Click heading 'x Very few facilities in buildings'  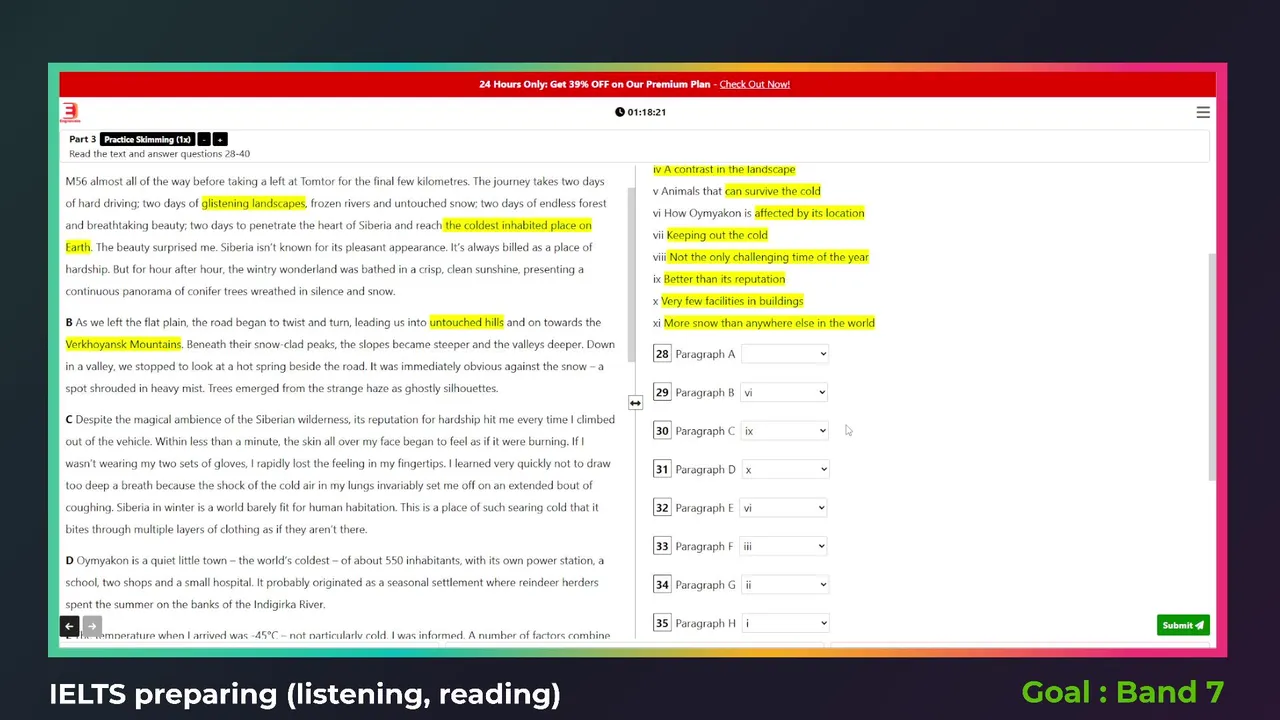[728, 301]
